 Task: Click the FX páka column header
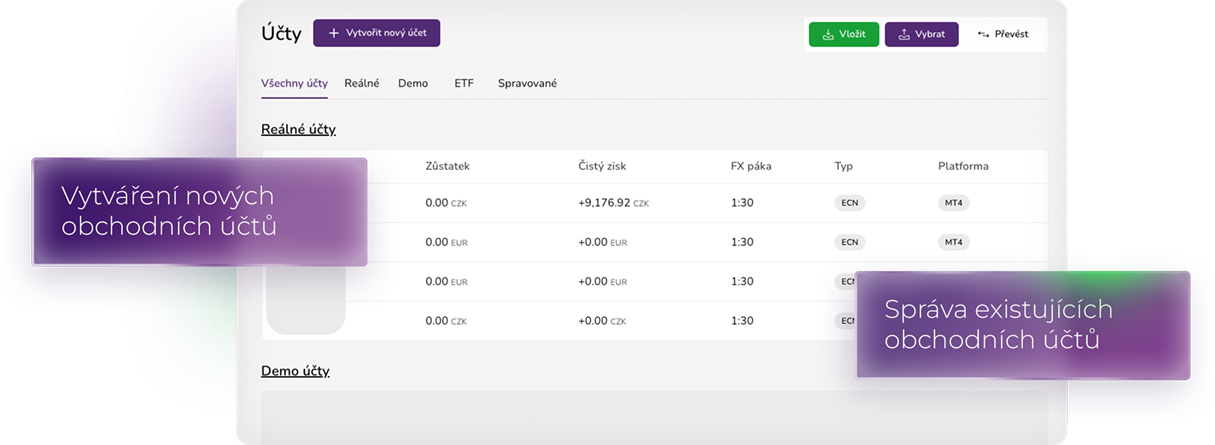coord(751,166)
